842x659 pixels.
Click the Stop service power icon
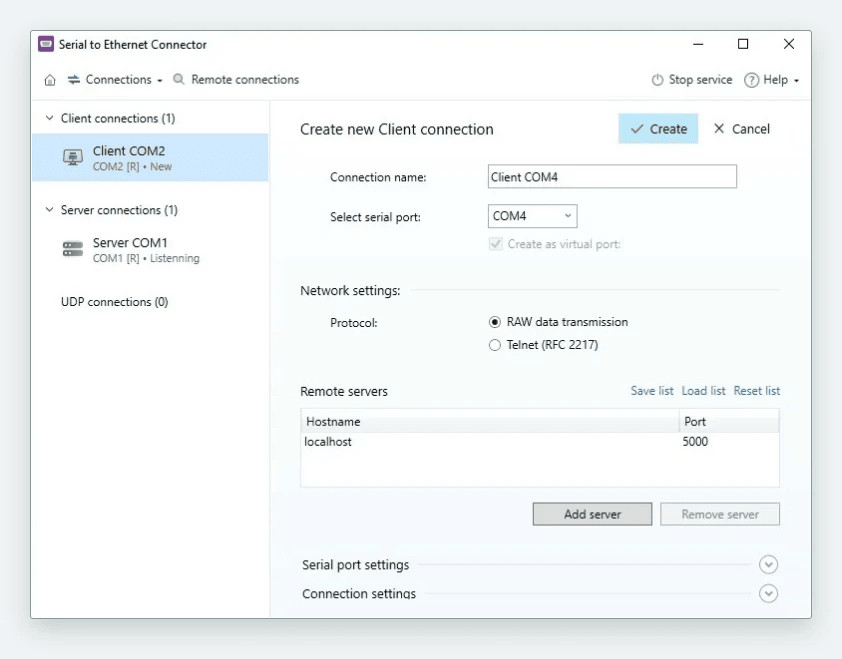657,80
